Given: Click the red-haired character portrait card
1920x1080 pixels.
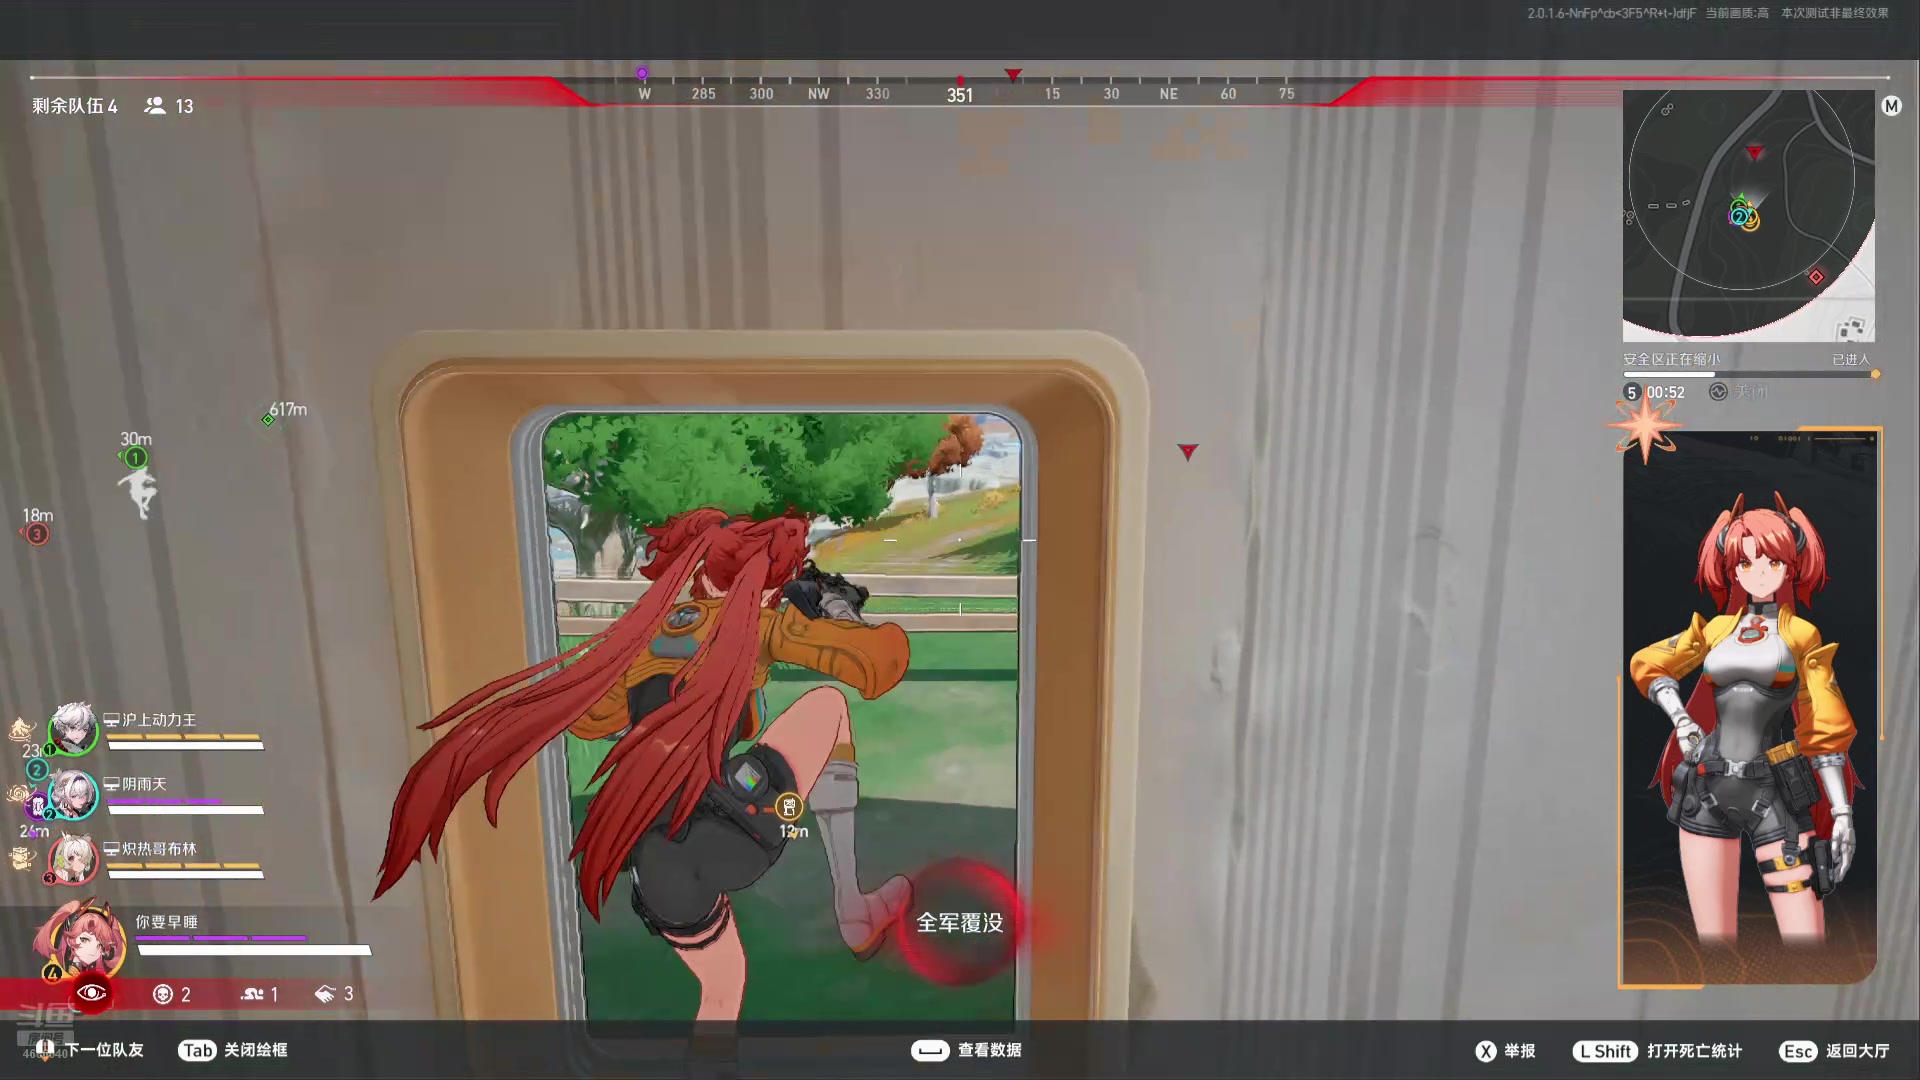Looking at the screenshot, I should point(1750,708).
